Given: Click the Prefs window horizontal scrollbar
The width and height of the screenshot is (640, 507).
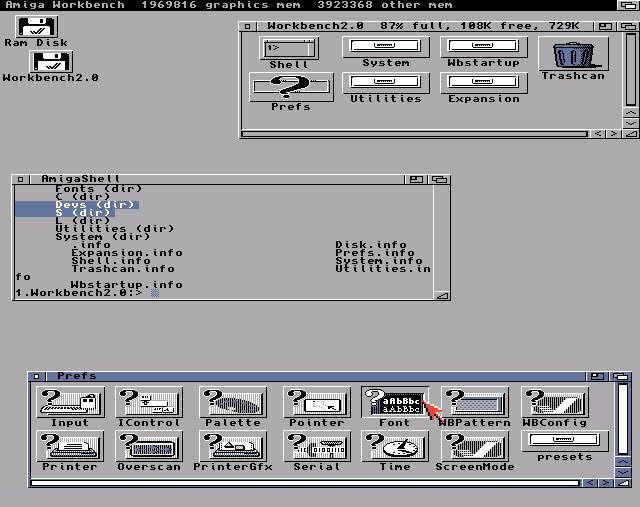Looking at the screenshot, I should [305, 483].
